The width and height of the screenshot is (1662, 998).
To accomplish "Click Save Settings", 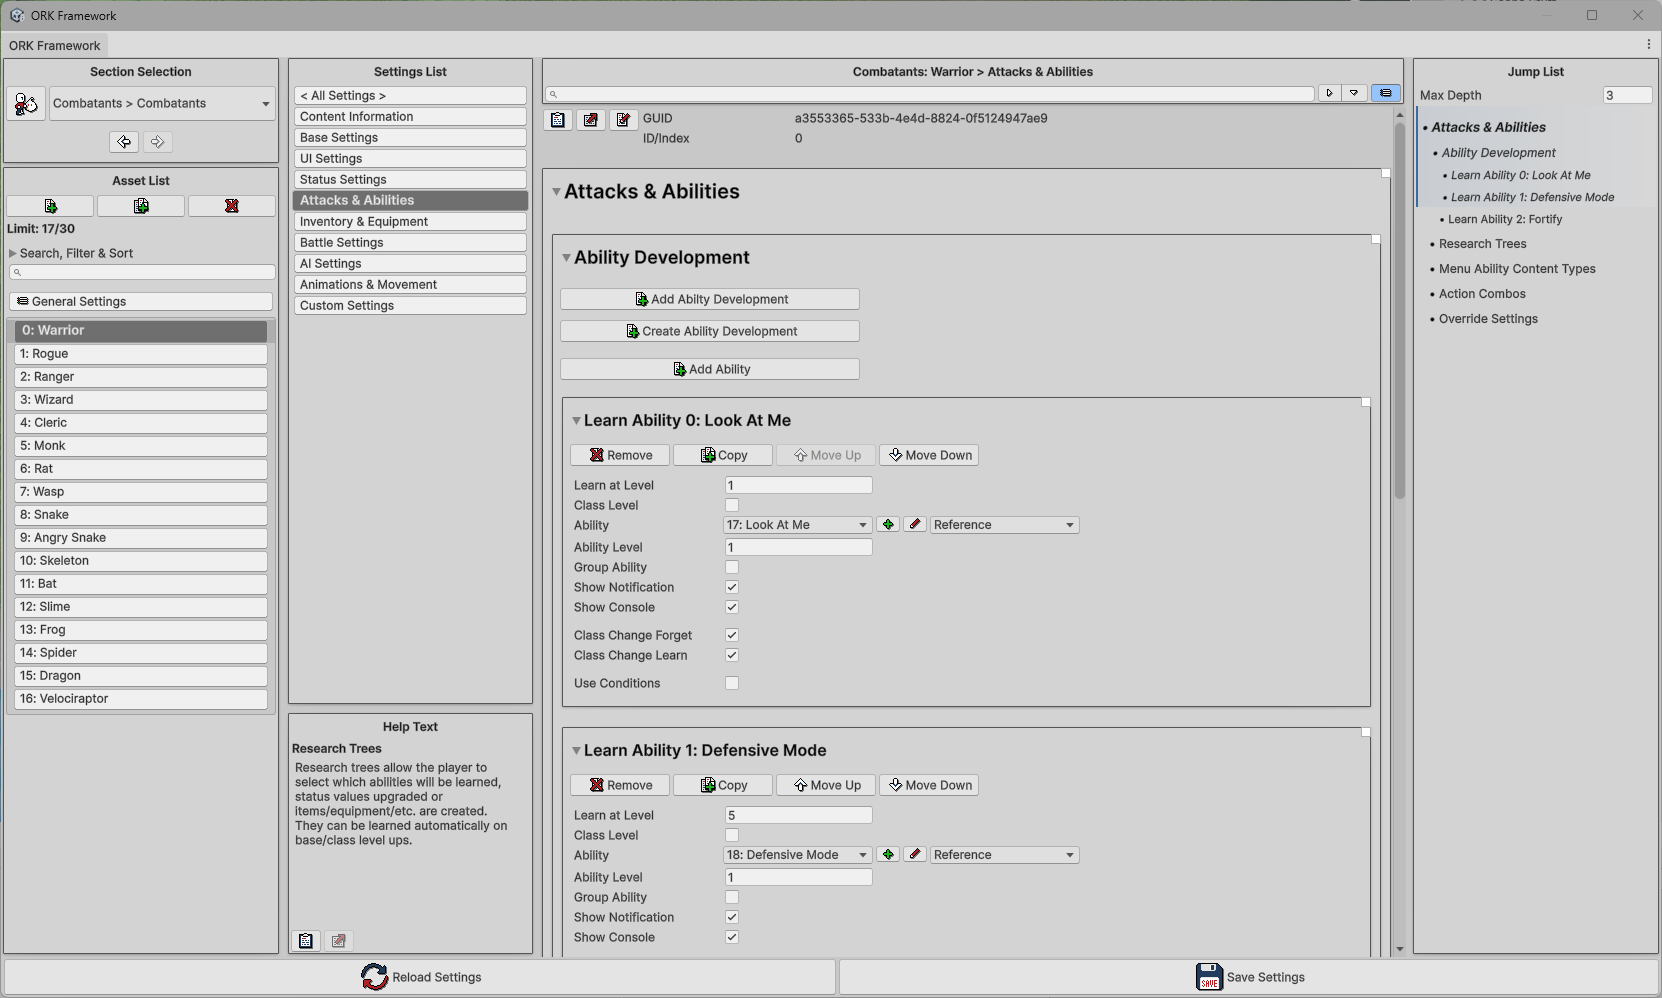I will [1249, 977].
